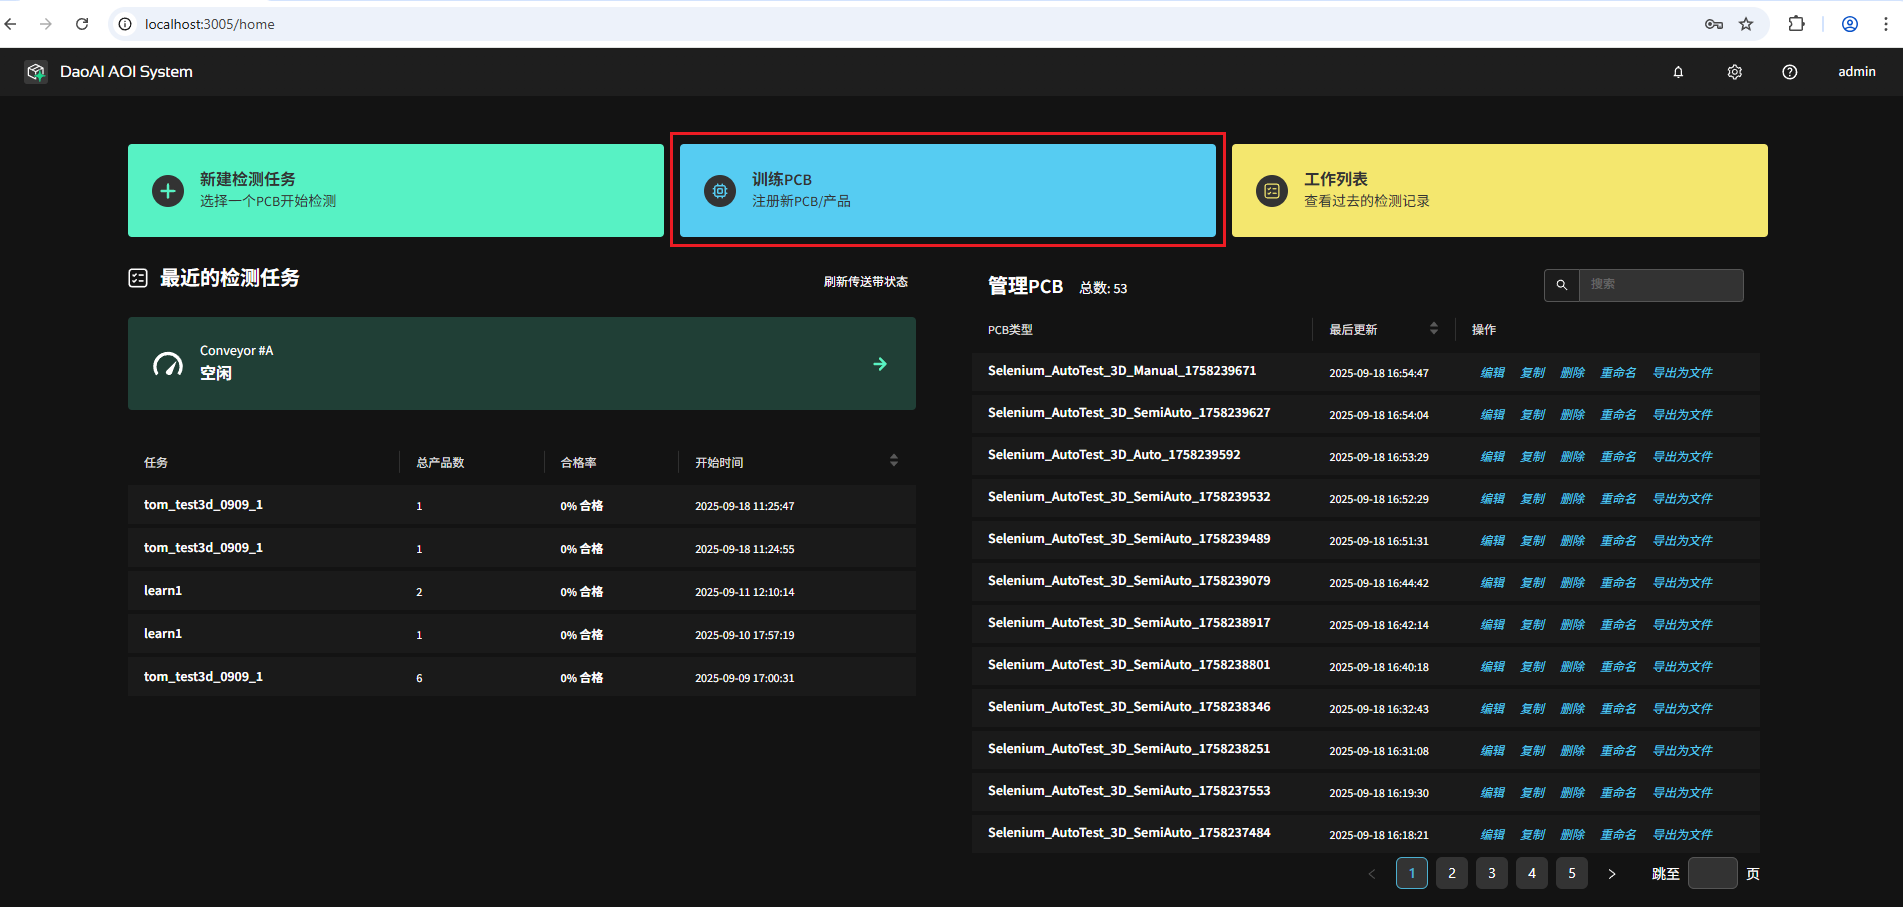
Task: Click the search magnifier icon button
Action: (1561, 285)
